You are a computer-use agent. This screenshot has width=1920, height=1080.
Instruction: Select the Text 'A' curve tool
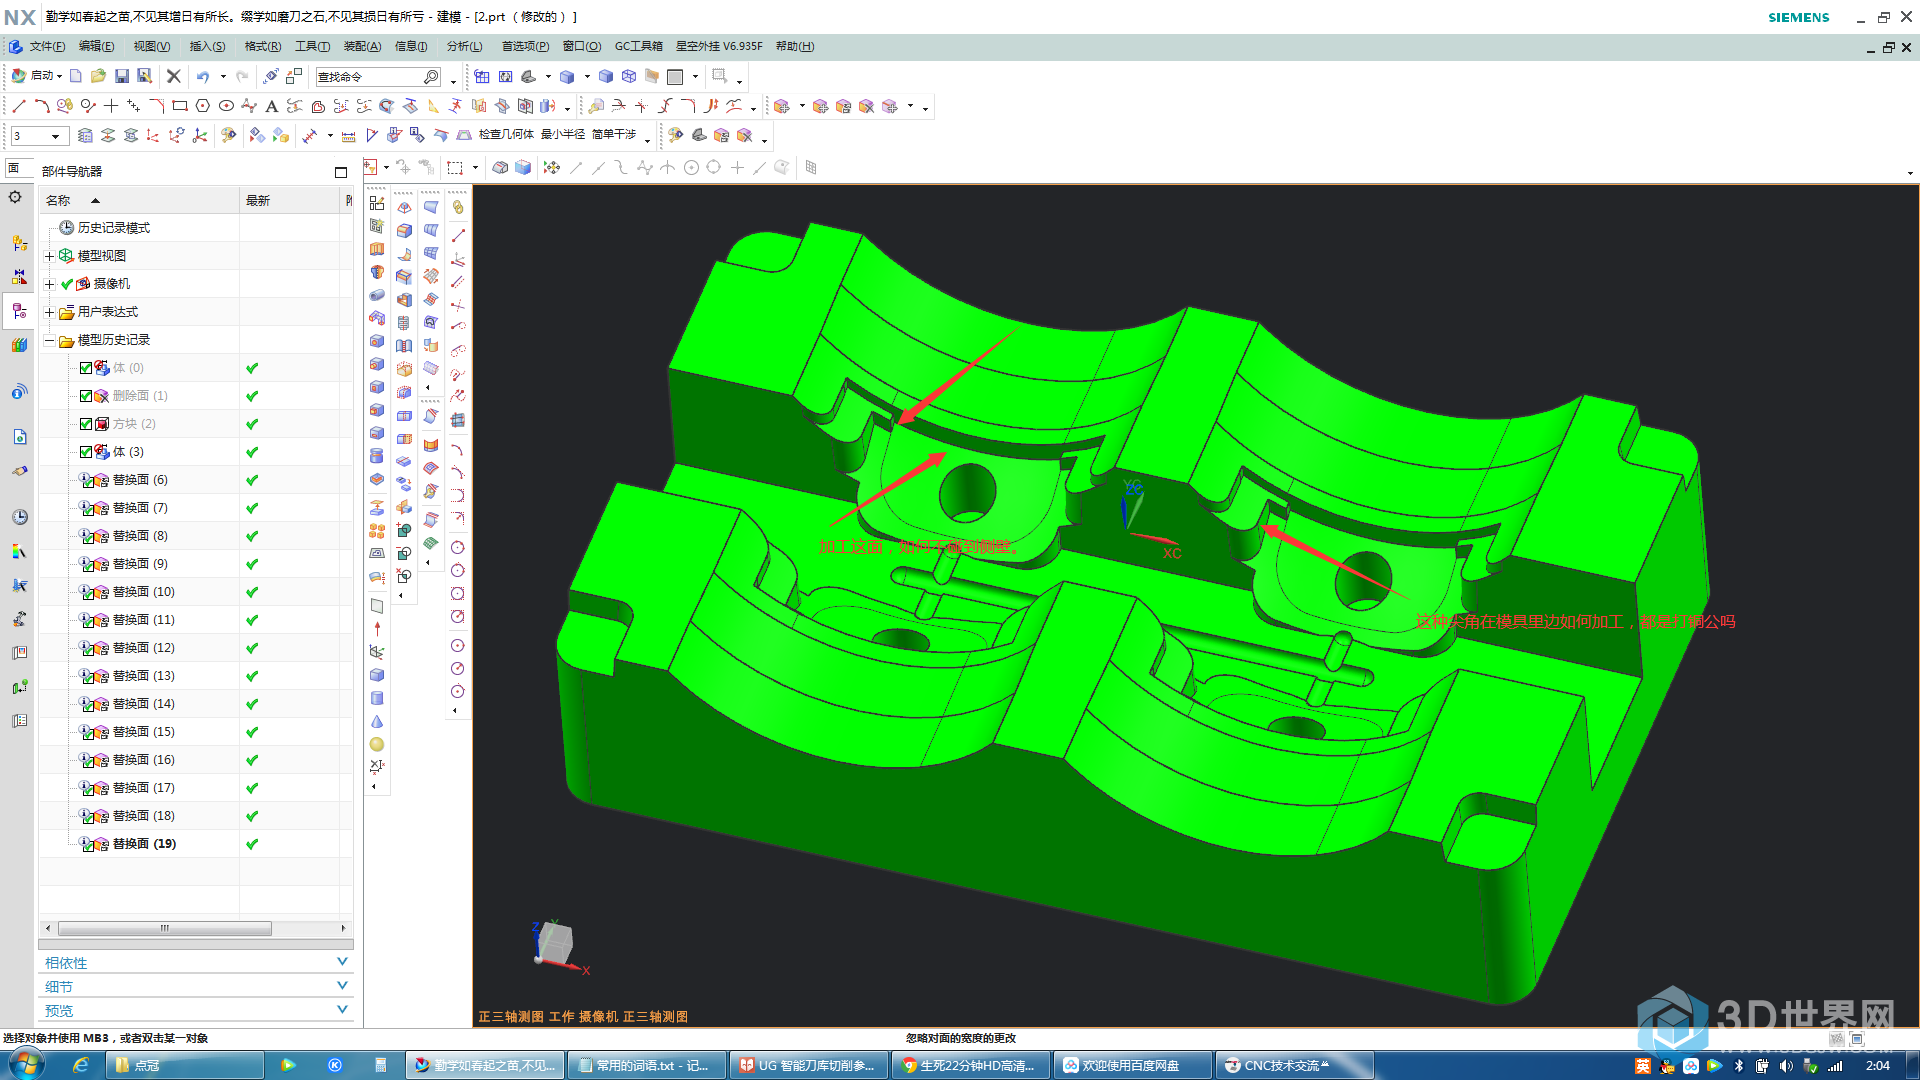[271, 106]
